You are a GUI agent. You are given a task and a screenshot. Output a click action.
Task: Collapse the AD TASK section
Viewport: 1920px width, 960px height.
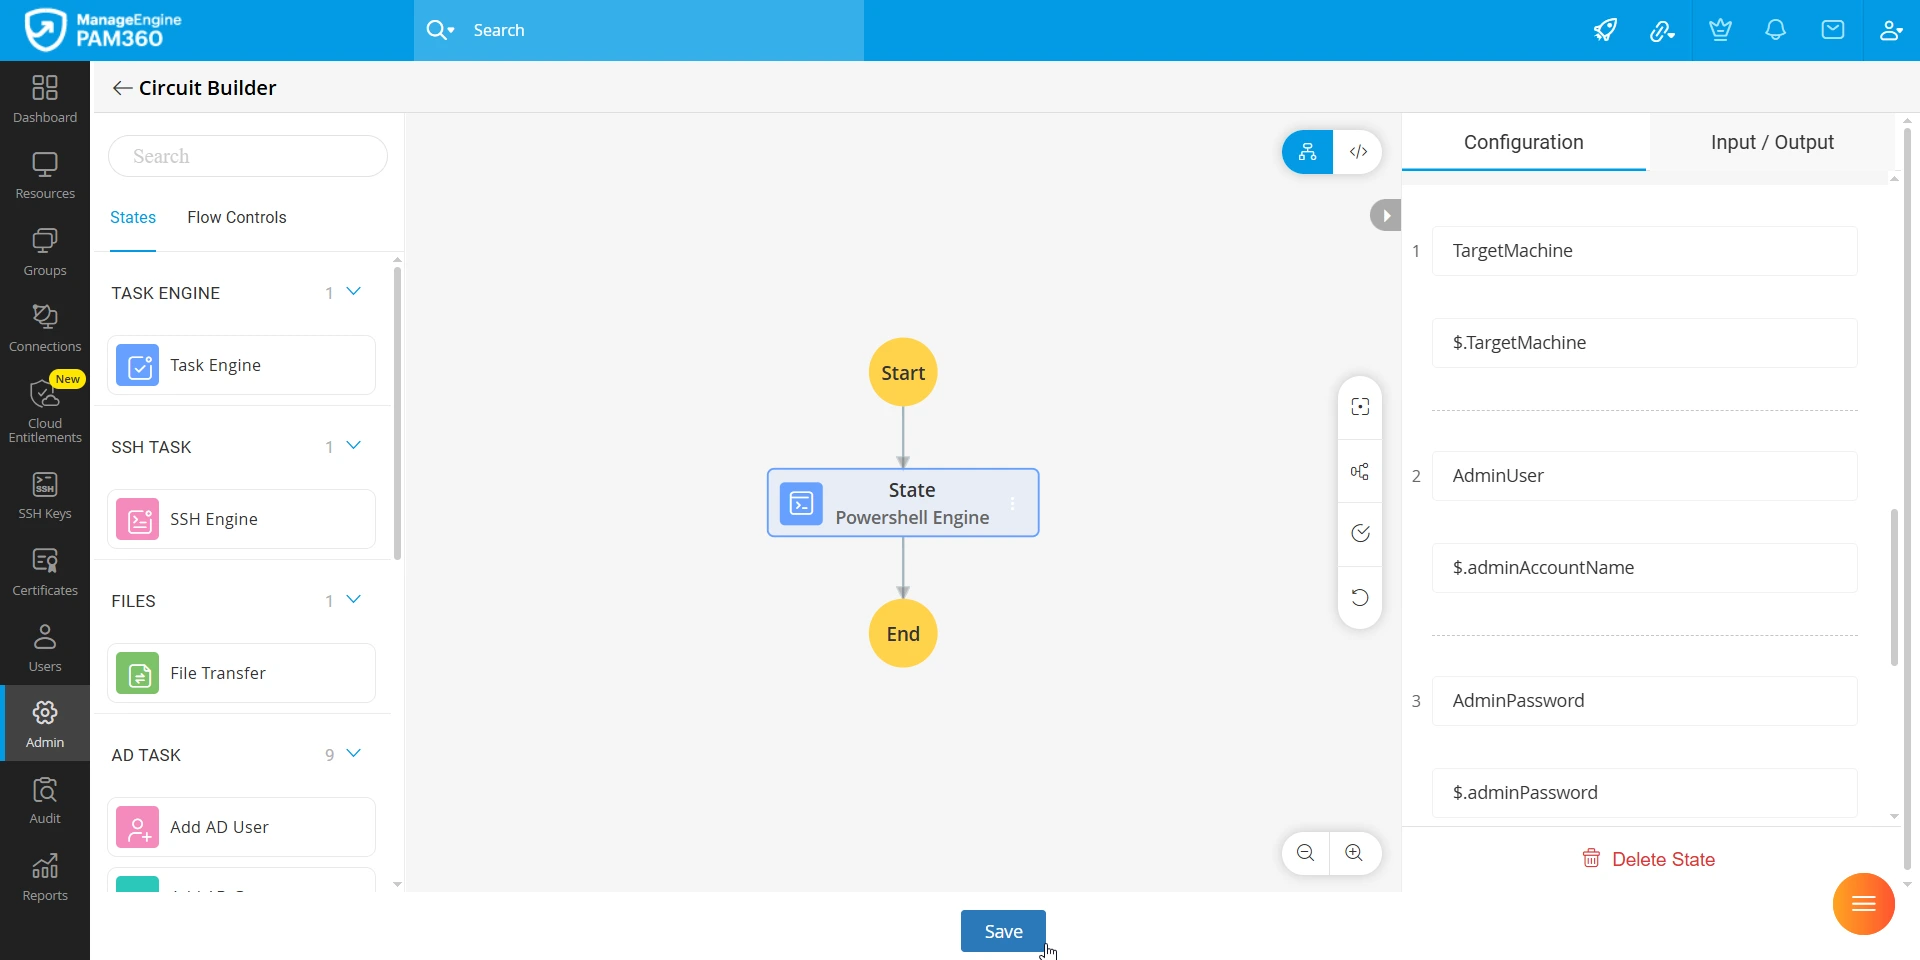tap(353, 754)
